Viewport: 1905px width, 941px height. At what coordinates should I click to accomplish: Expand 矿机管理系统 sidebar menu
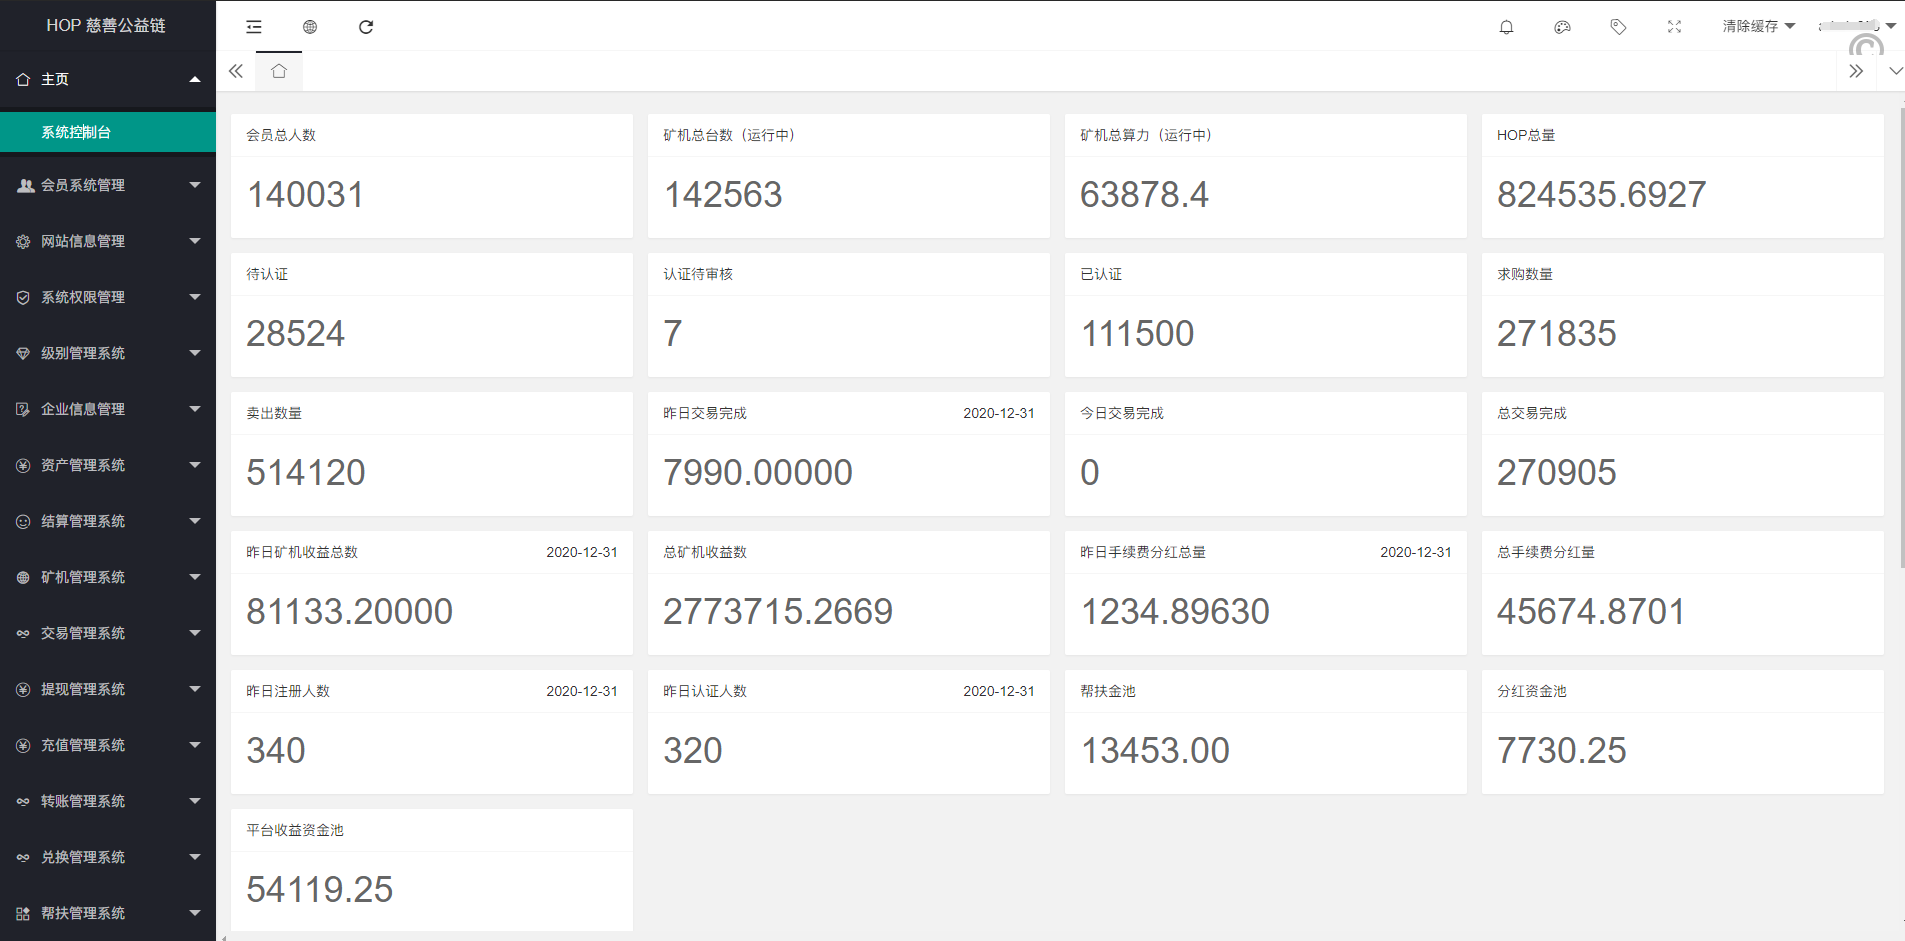107,577
